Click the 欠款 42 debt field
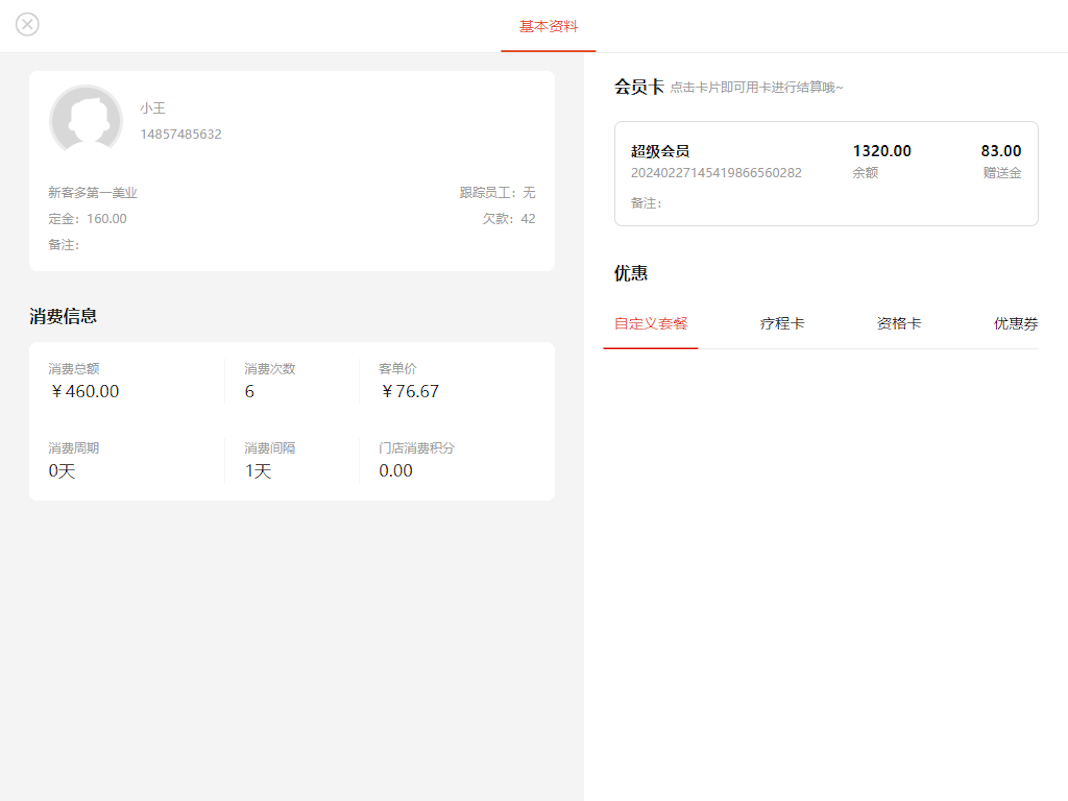Viewport: 1068px width, 801px height. 508,219
